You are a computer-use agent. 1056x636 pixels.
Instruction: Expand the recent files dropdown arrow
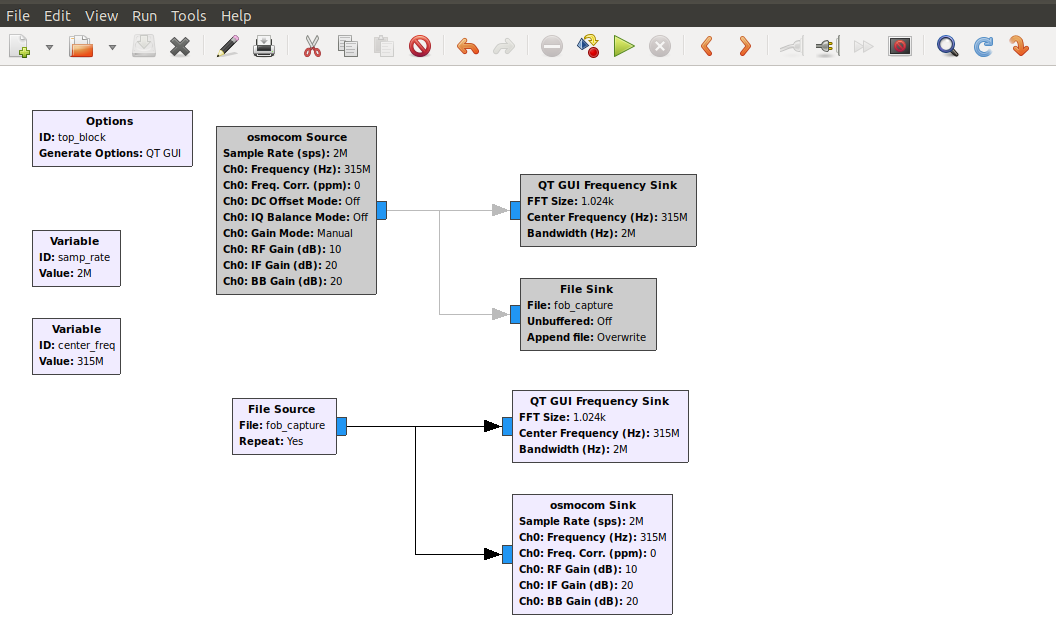(x=112, y=47)
